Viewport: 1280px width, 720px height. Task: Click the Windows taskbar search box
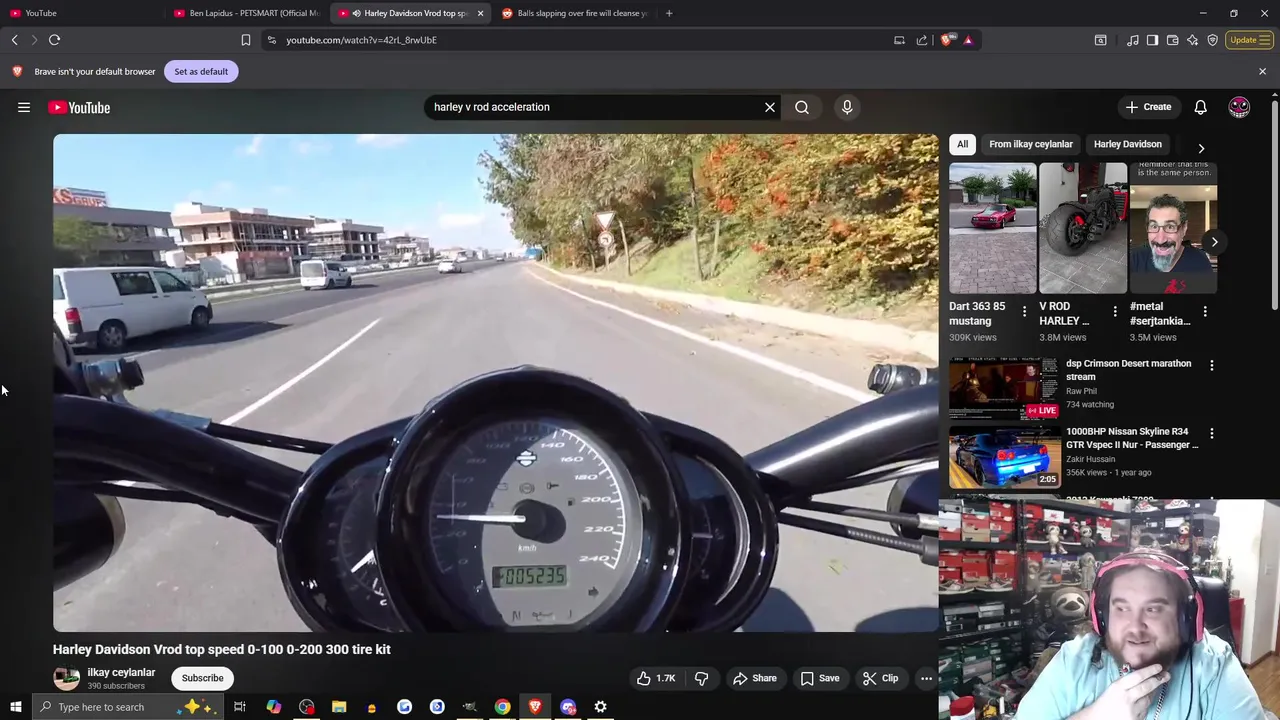click(128, 707)
